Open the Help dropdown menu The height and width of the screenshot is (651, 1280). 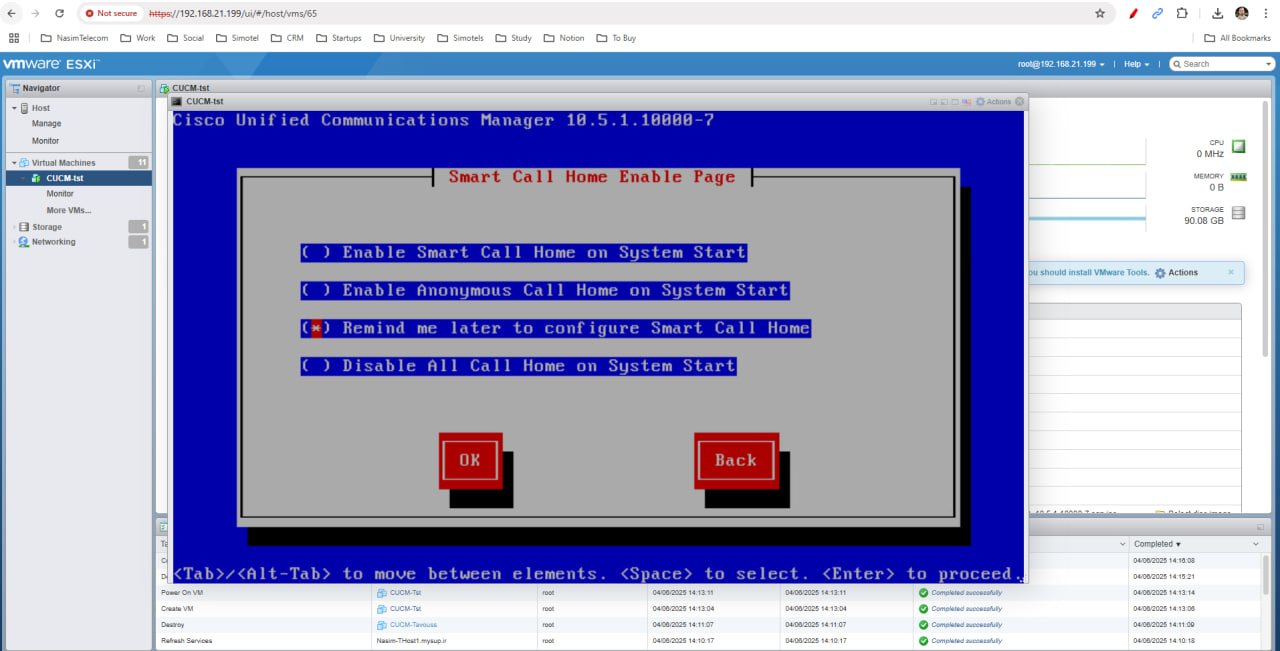[1136, 64]
